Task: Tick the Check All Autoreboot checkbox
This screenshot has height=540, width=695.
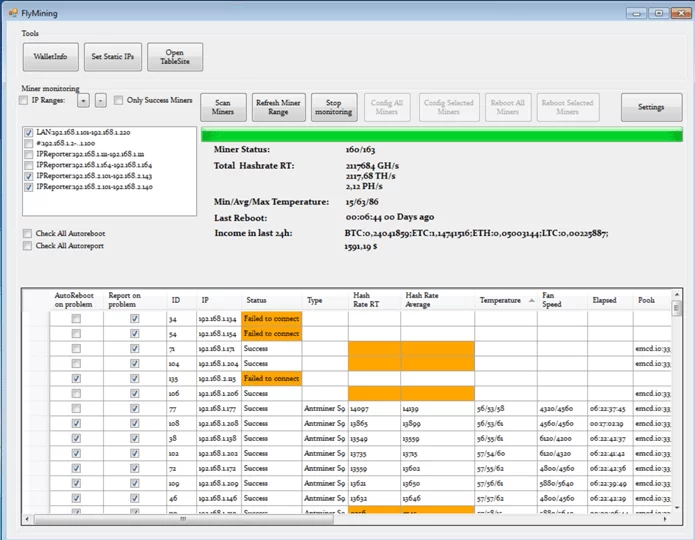Action: tap(27, 233)
